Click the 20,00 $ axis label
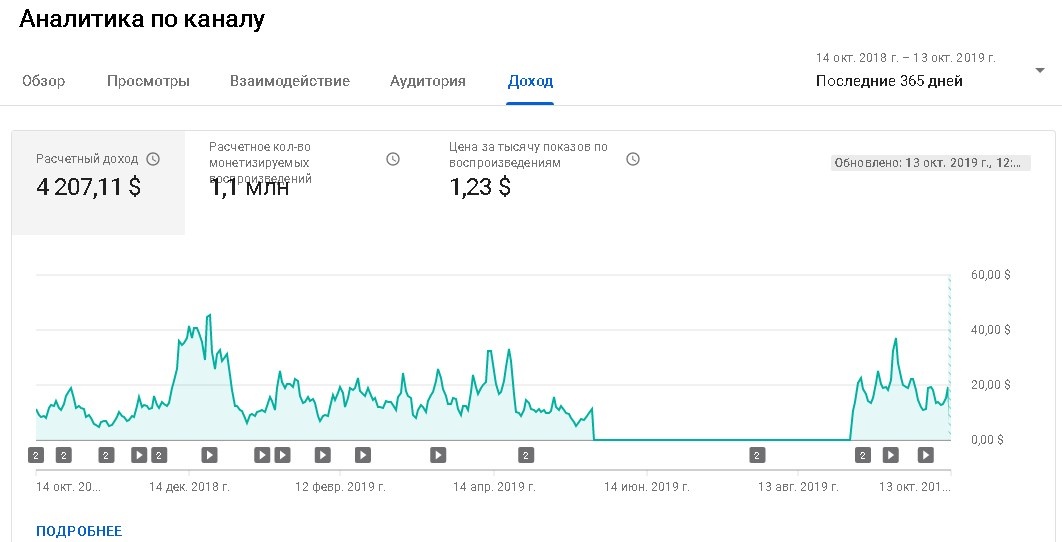This screenshot has height=542, width=1062. click(x=990, y=385)
